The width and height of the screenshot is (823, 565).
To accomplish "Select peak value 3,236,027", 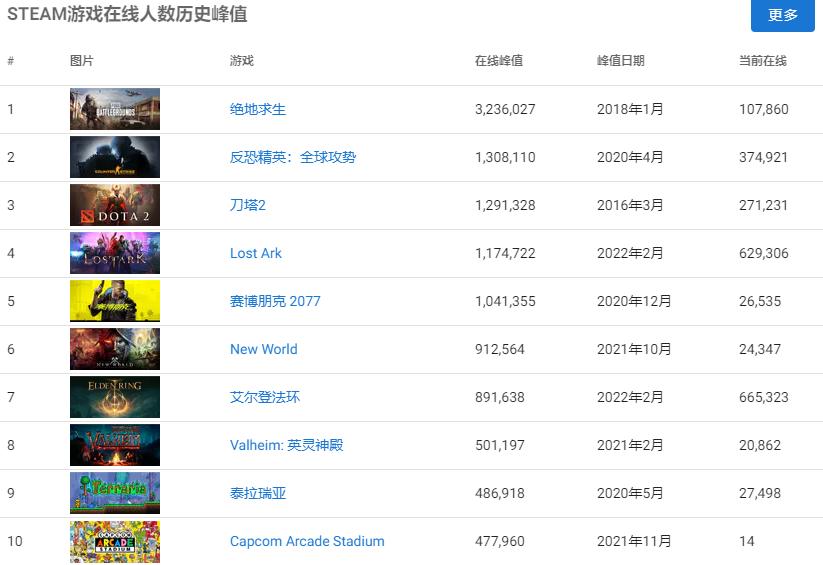I will pos(505,109).
